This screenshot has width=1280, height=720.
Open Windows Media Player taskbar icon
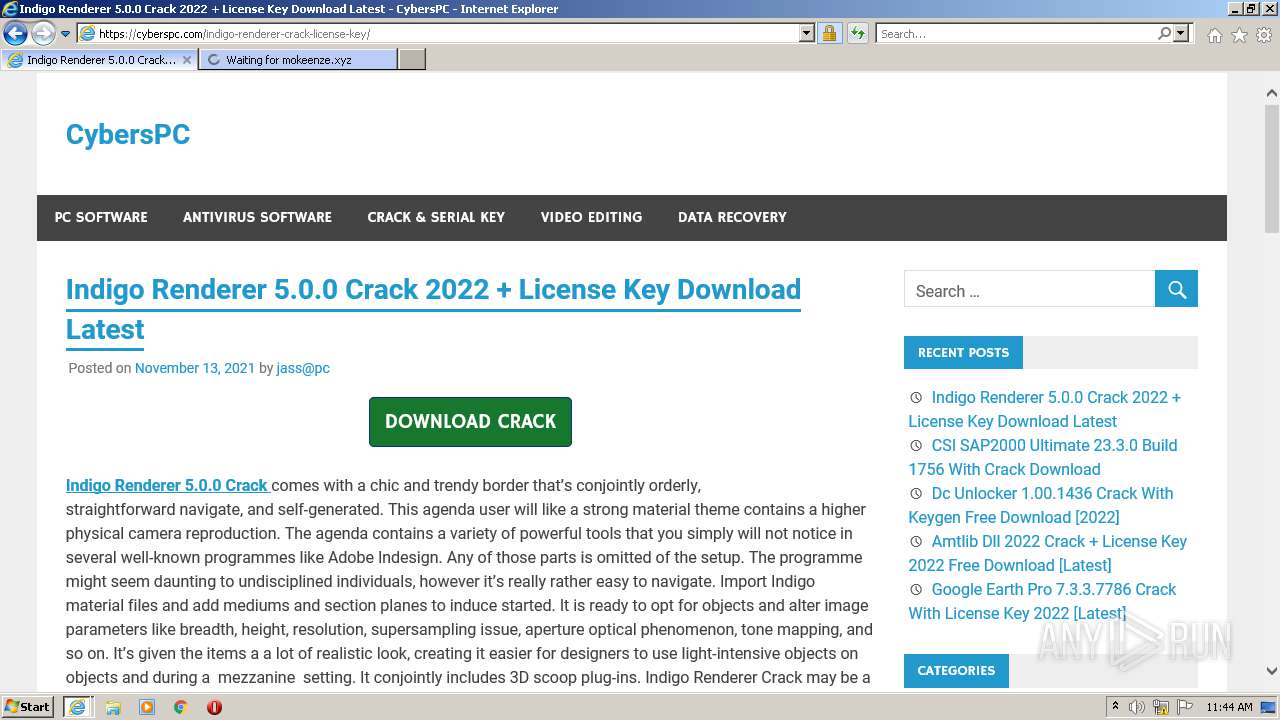point(147,707)
